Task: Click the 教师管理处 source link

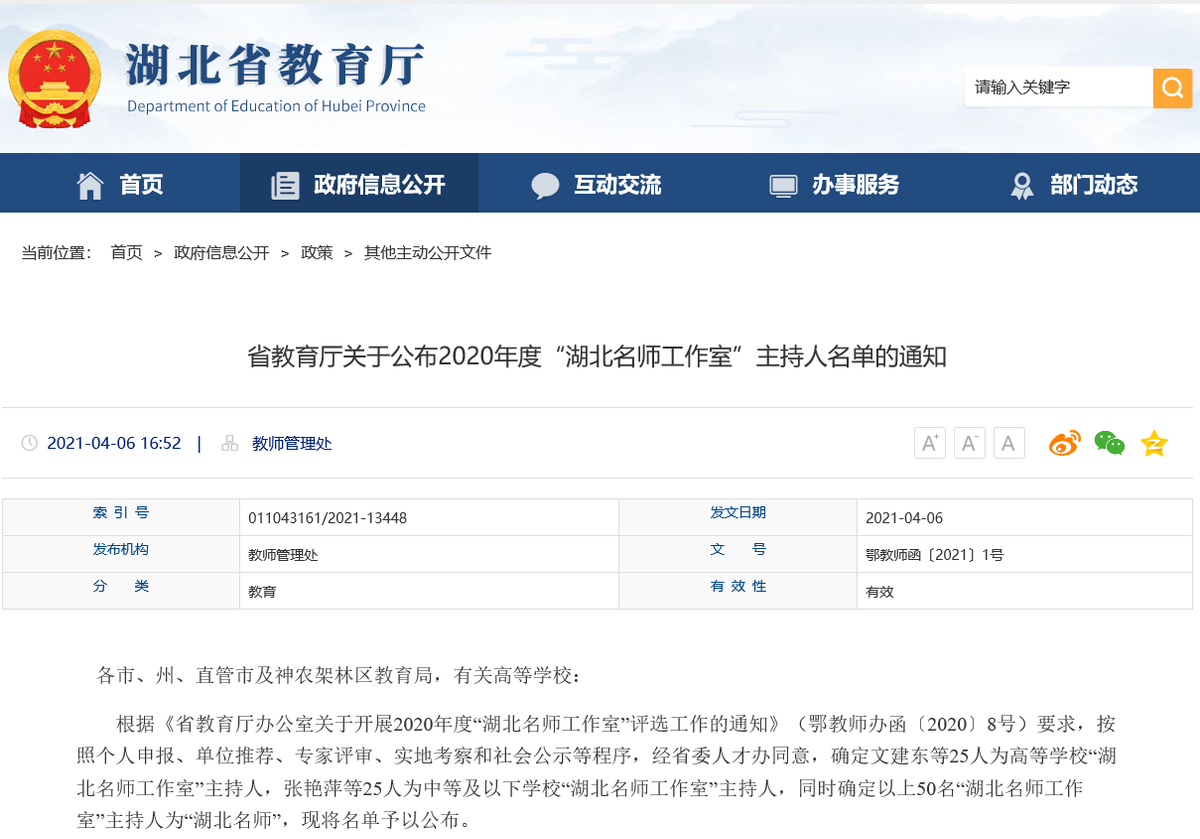Action: coord(291,443)
